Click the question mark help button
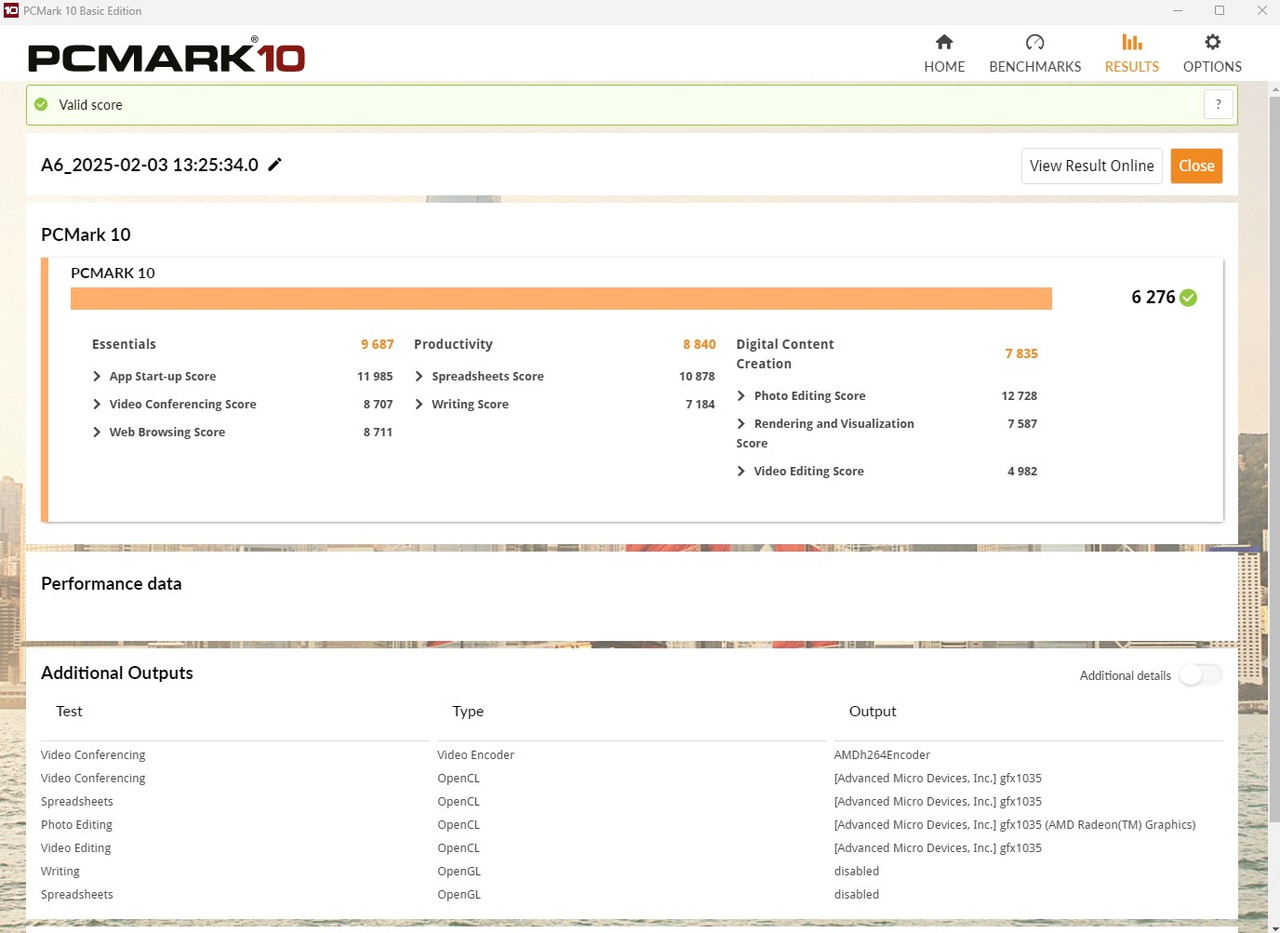1280x933 pixels. coord(1218,104)
